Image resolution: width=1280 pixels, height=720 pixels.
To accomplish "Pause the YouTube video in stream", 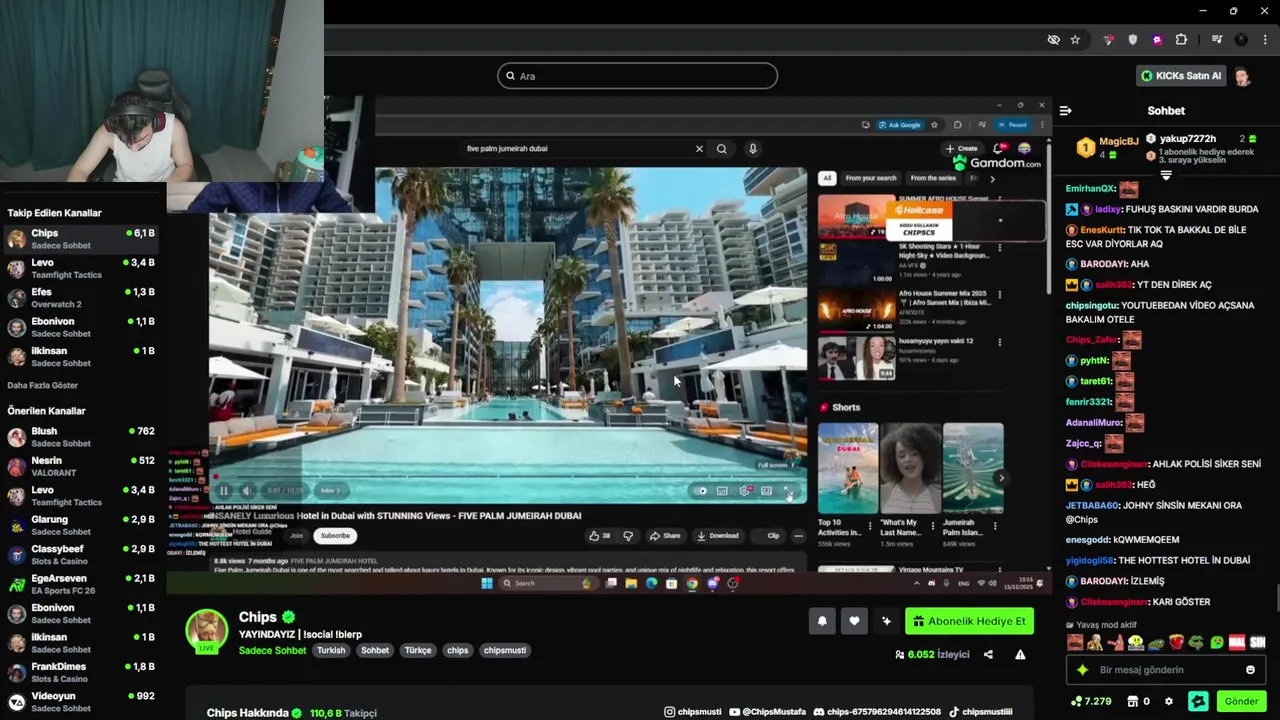I will (224, 491).
